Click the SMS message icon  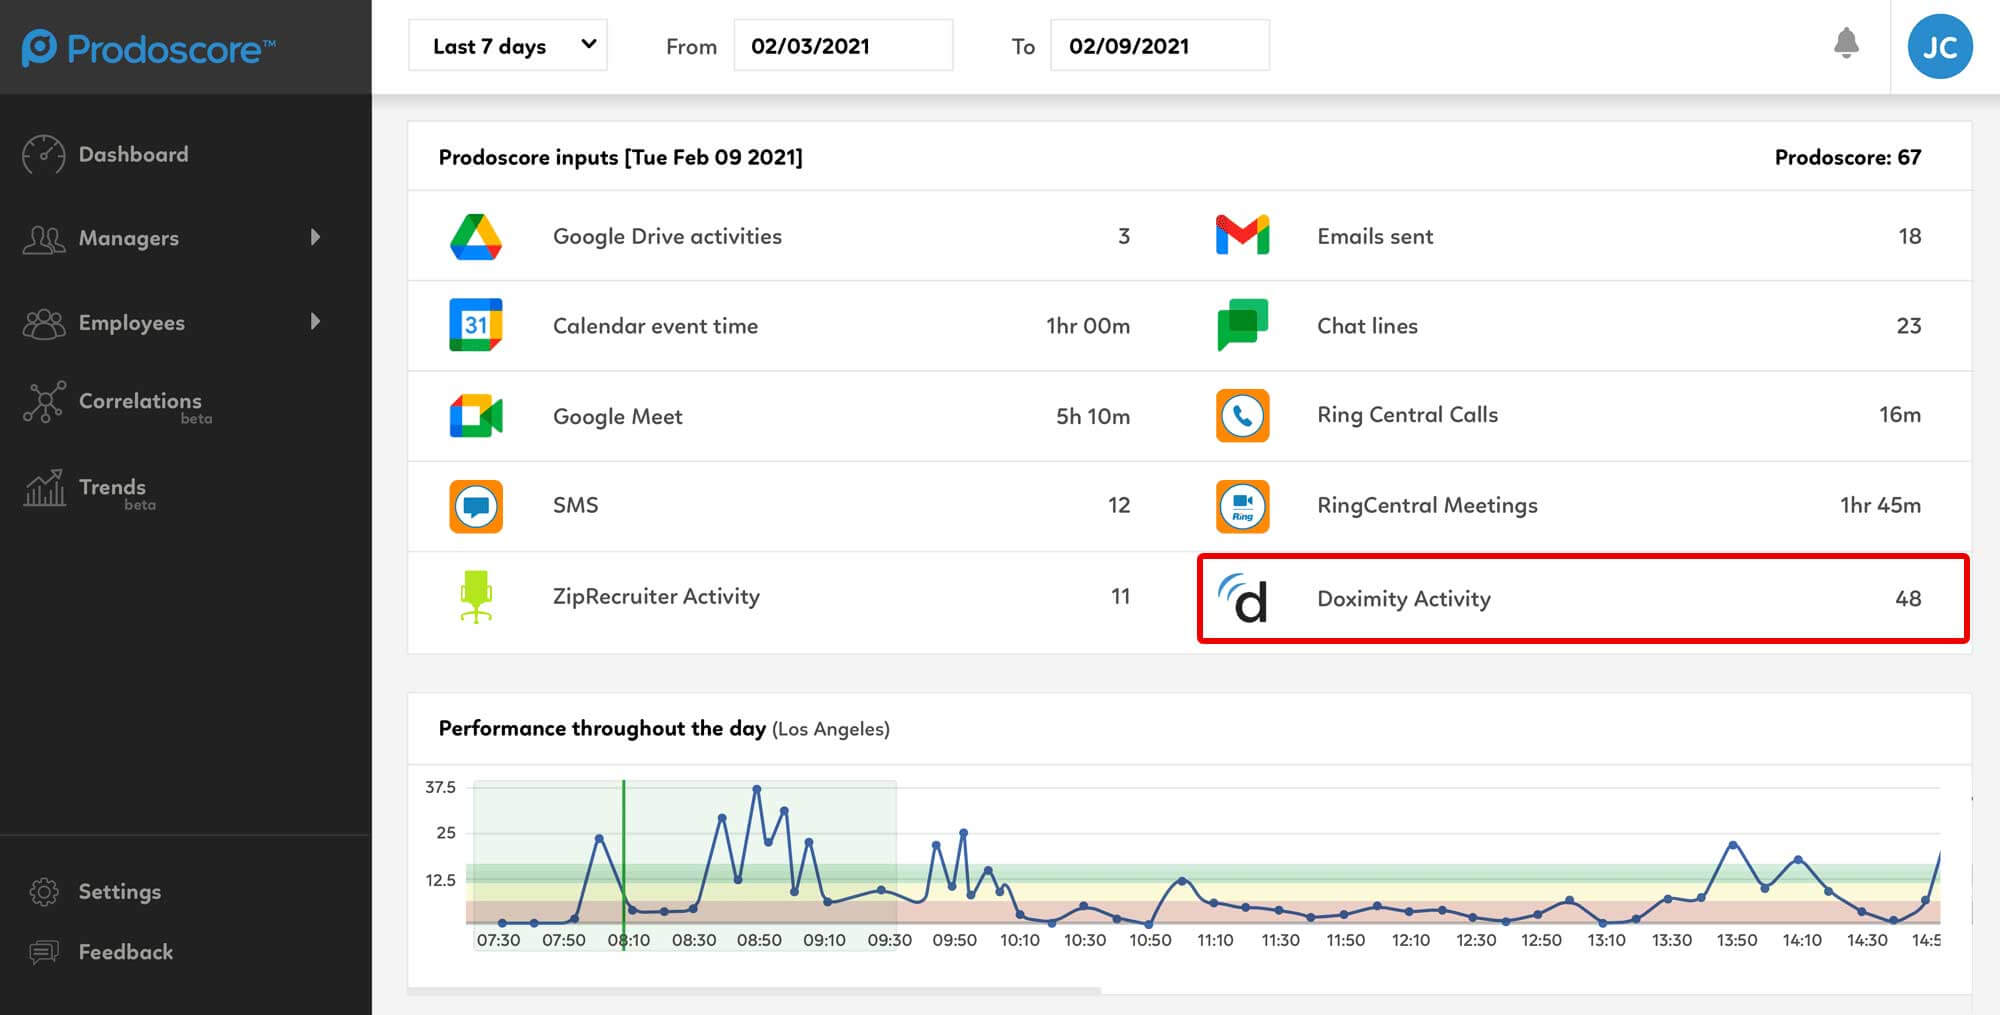[x=476, y=506]
